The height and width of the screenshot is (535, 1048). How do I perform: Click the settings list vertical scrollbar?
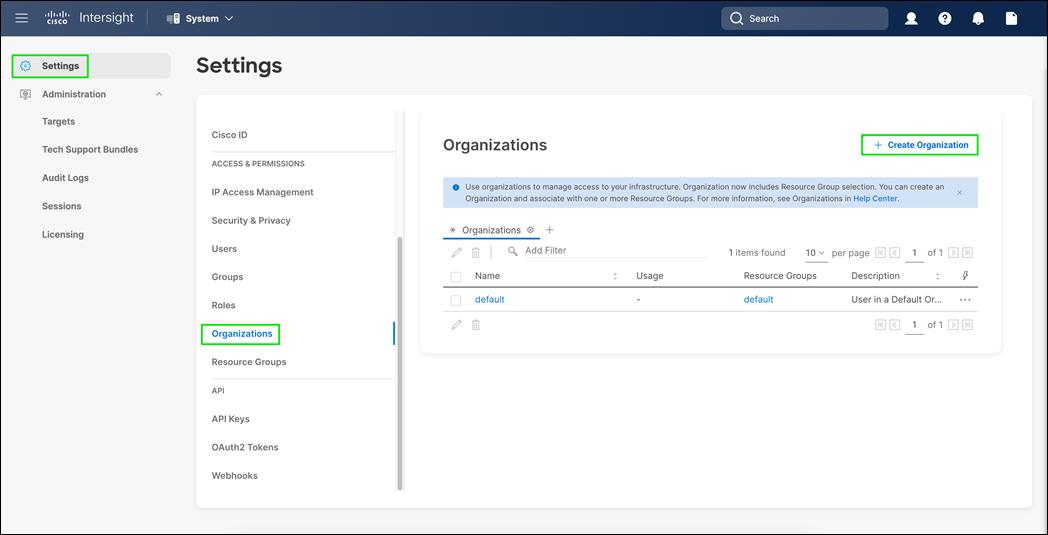click(x=400, y=363)
